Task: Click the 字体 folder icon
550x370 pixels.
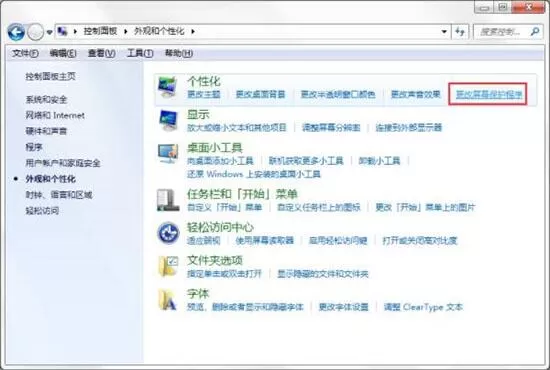Action: click(167, 300)
